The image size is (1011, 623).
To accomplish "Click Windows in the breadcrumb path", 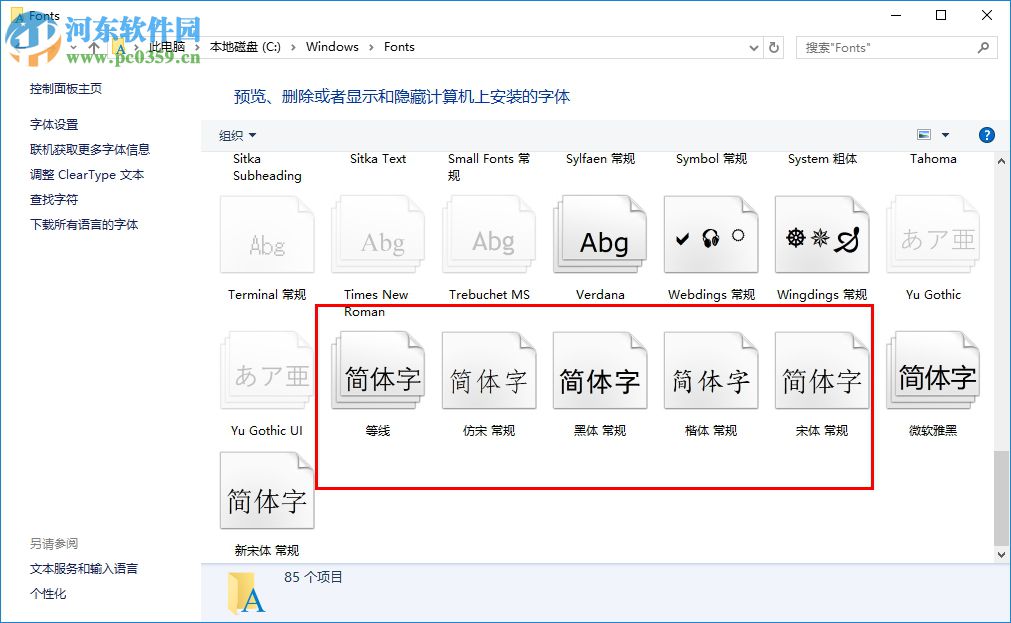I will (332, 47).
